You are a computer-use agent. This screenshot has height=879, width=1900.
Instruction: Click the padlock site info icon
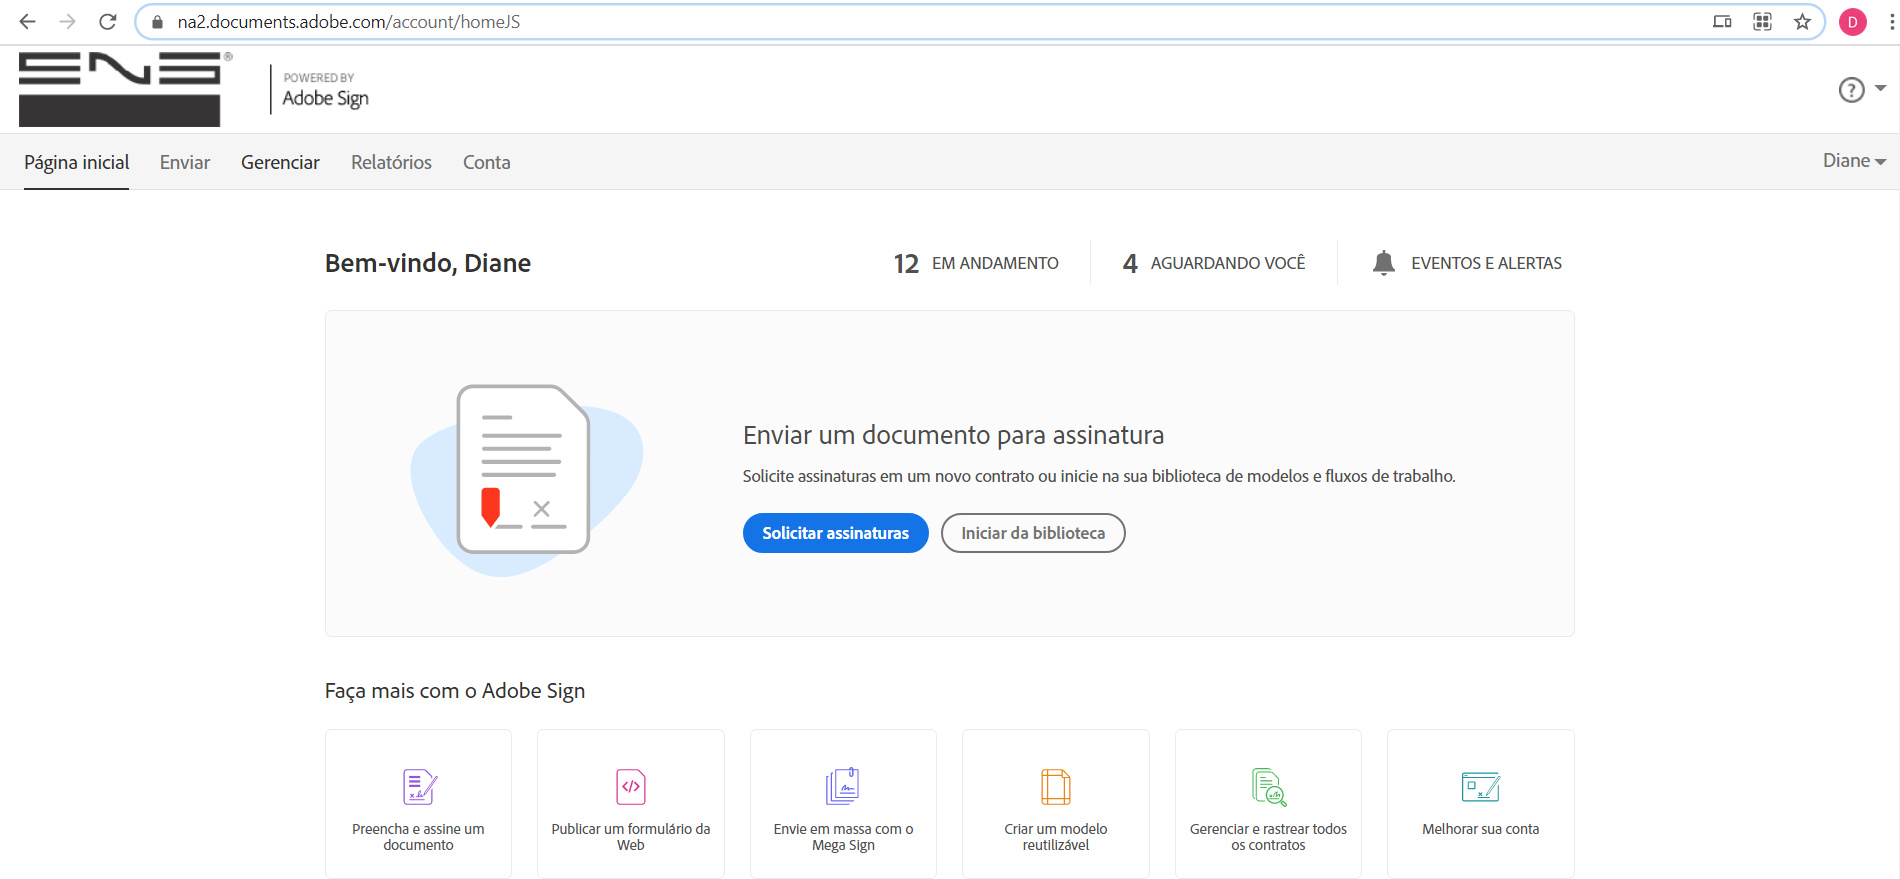[157, 21]
